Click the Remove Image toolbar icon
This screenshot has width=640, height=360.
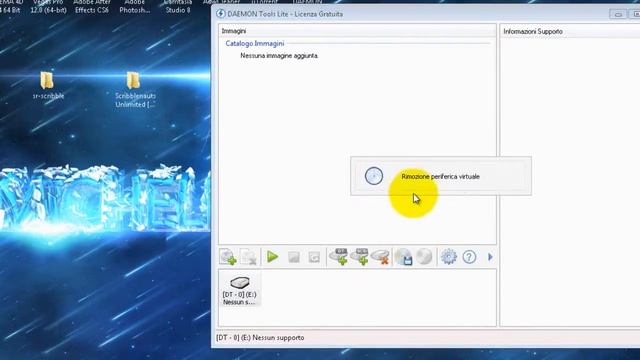click(248, 257)
